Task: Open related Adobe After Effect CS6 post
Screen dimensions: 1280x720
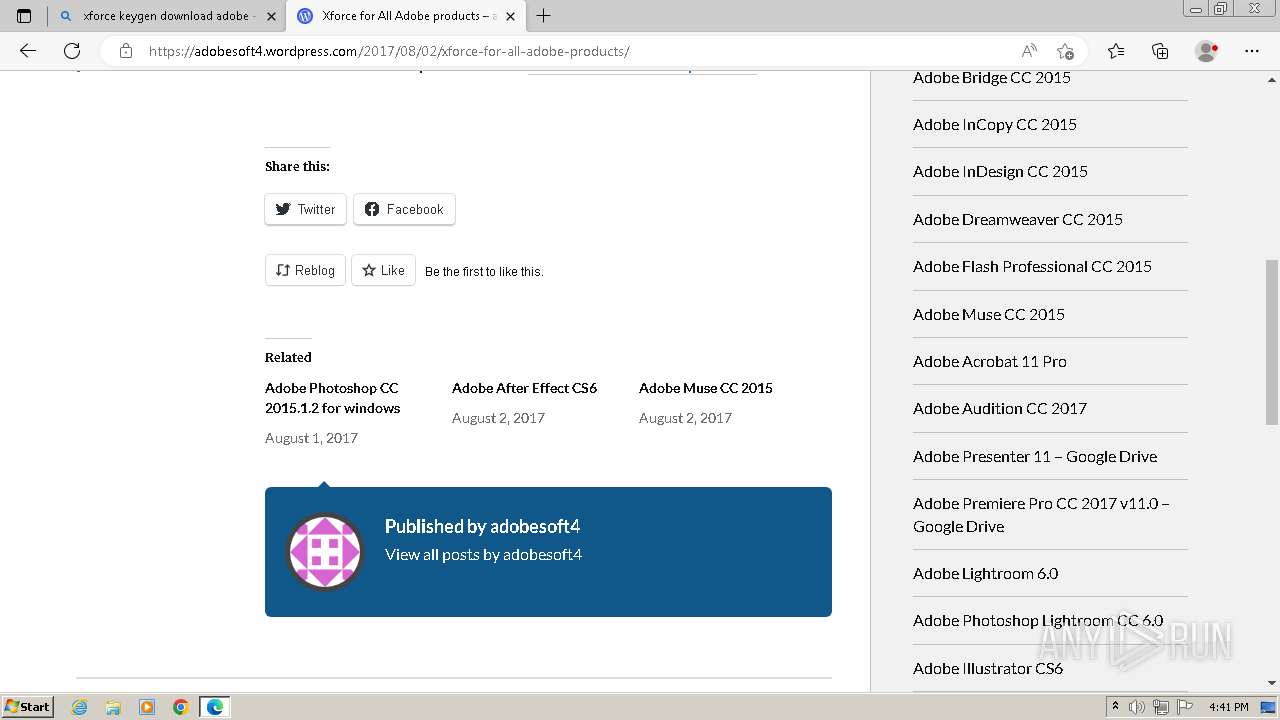Action: (524, 388)
